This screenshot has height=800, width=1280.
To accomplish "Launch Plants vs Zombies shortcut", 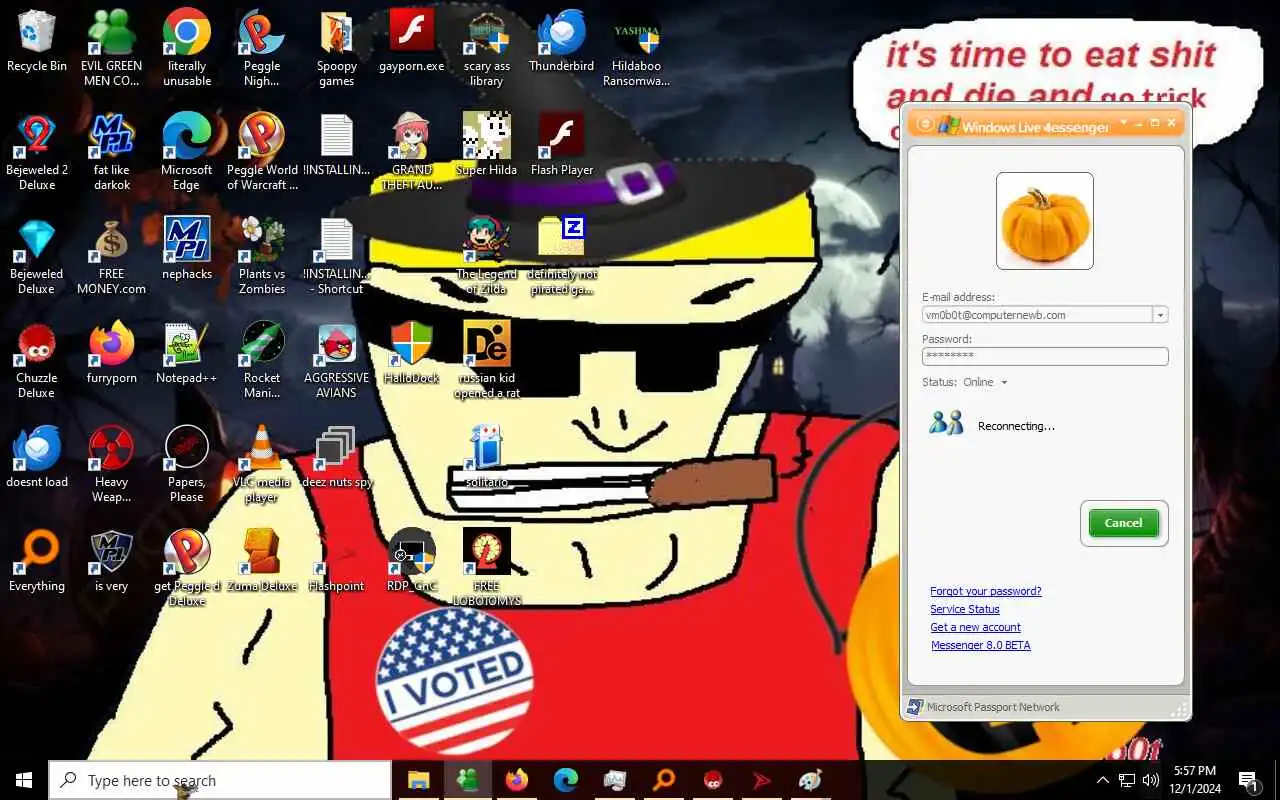I will [x=262, y=256].
